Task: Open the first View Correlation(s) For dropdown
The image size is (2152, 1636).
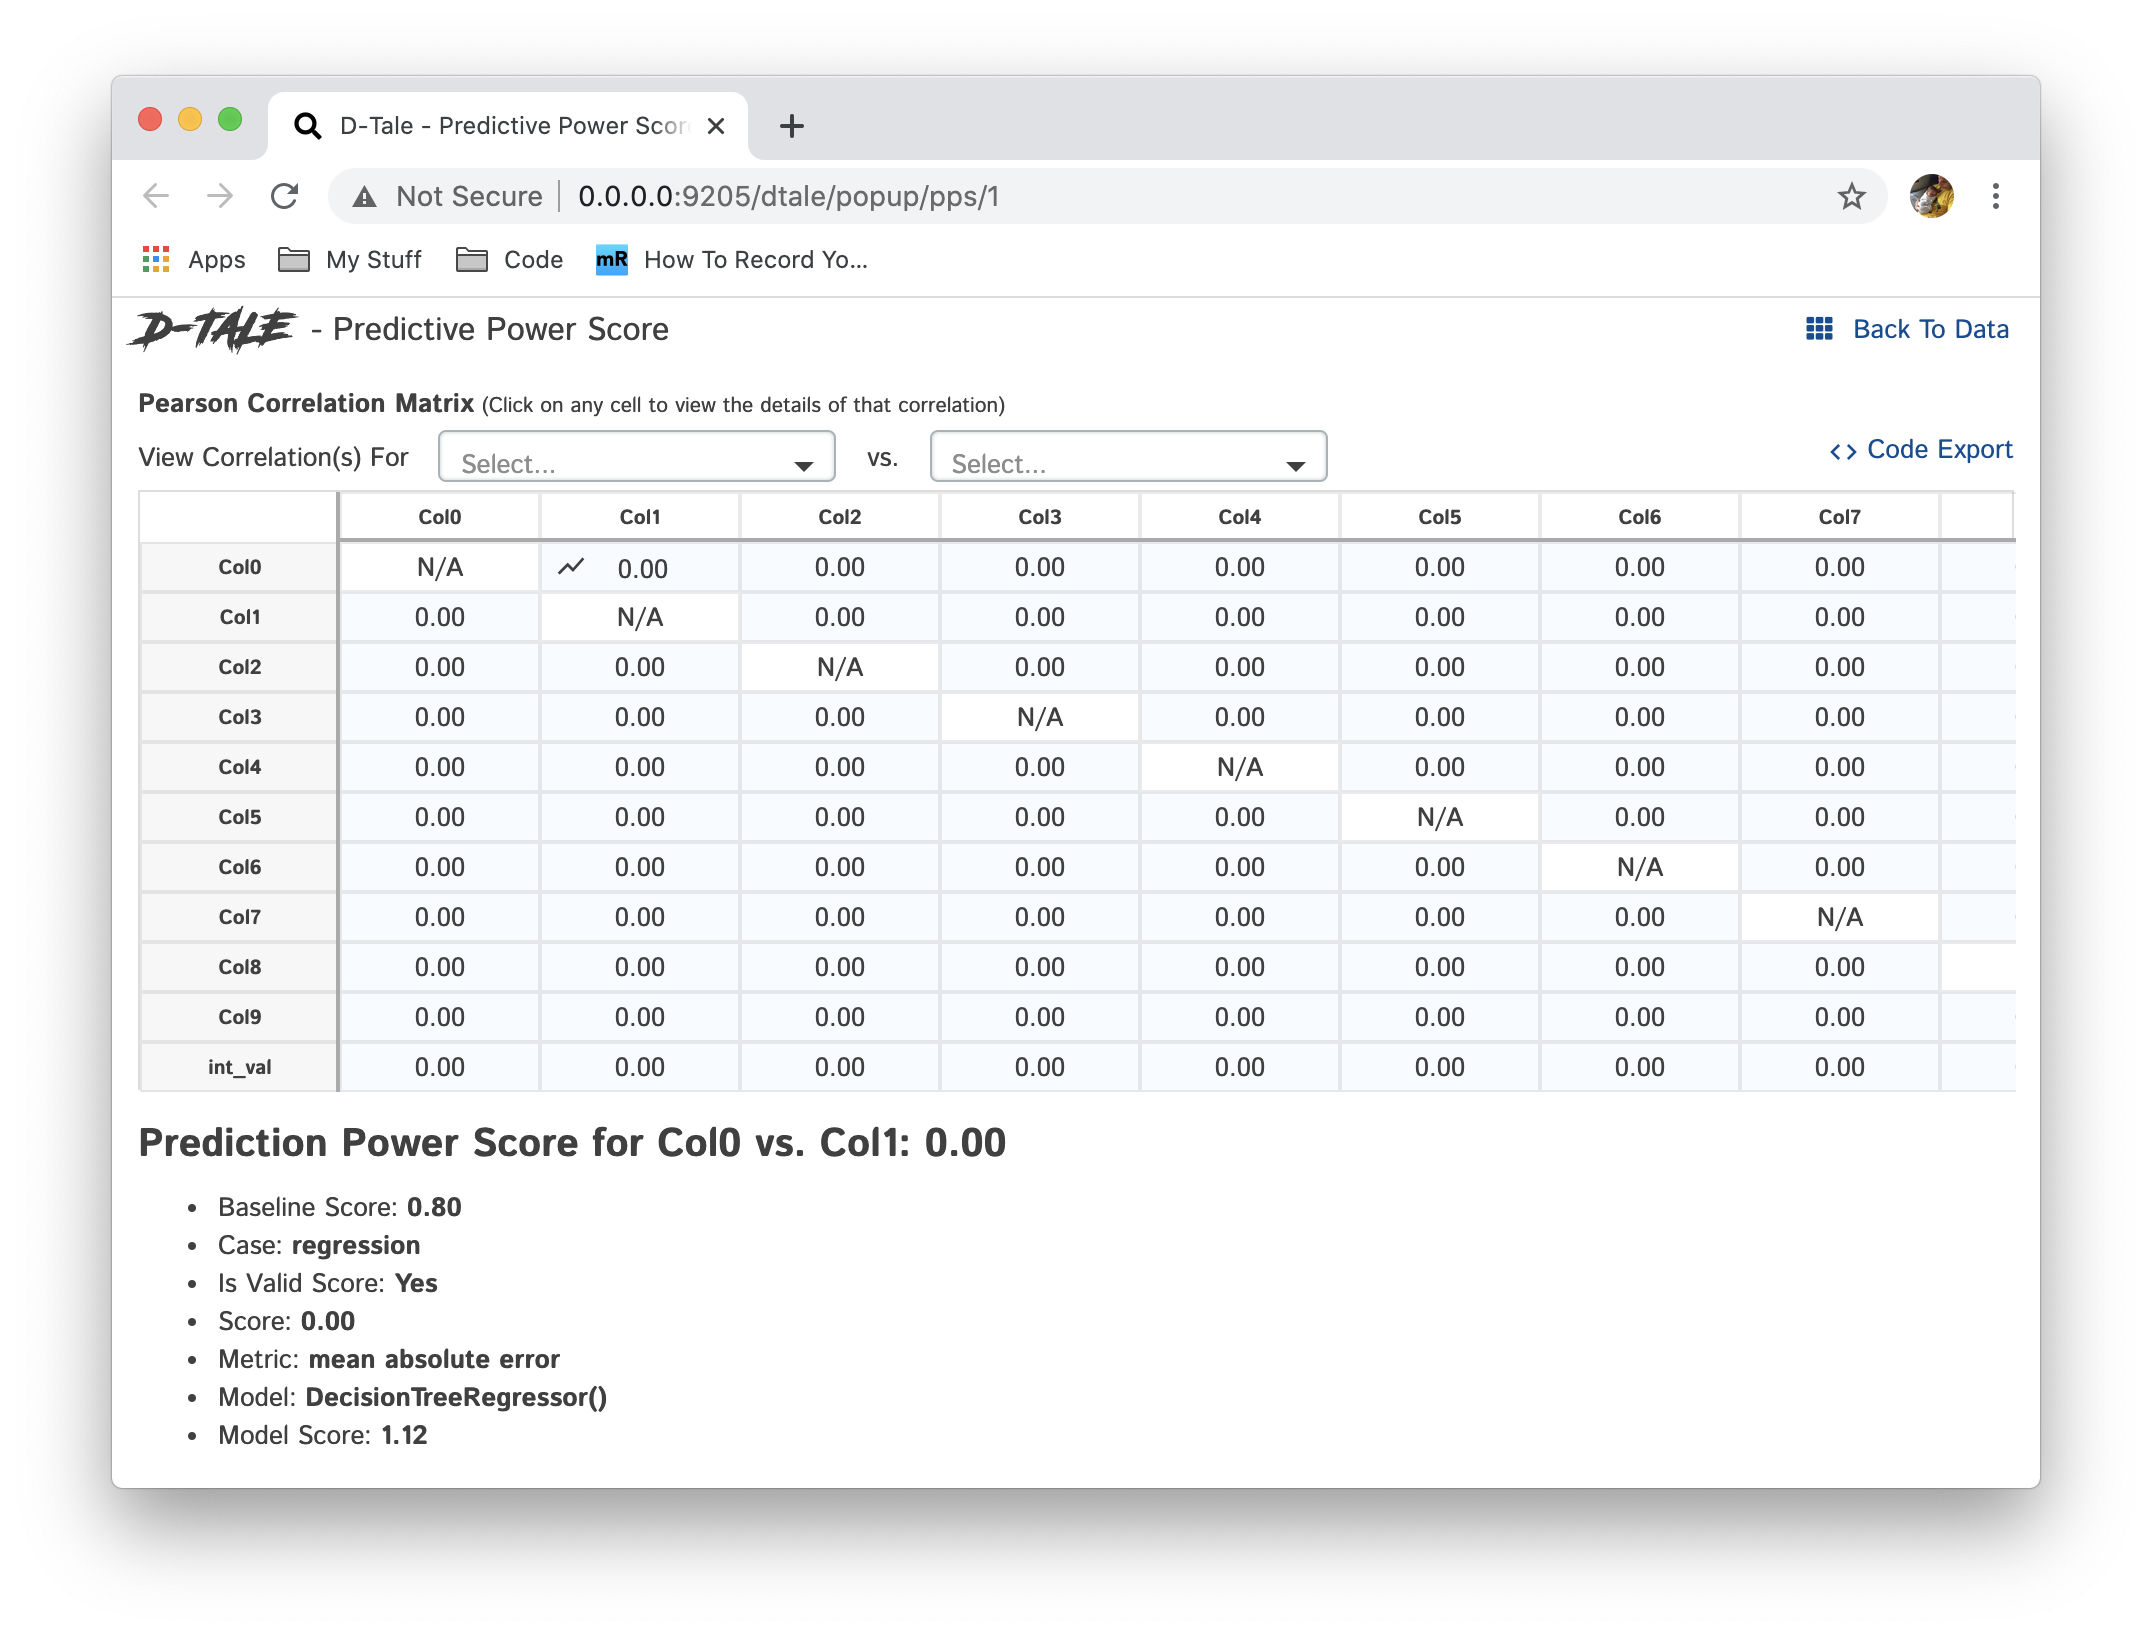Action: tap(636, 458)
